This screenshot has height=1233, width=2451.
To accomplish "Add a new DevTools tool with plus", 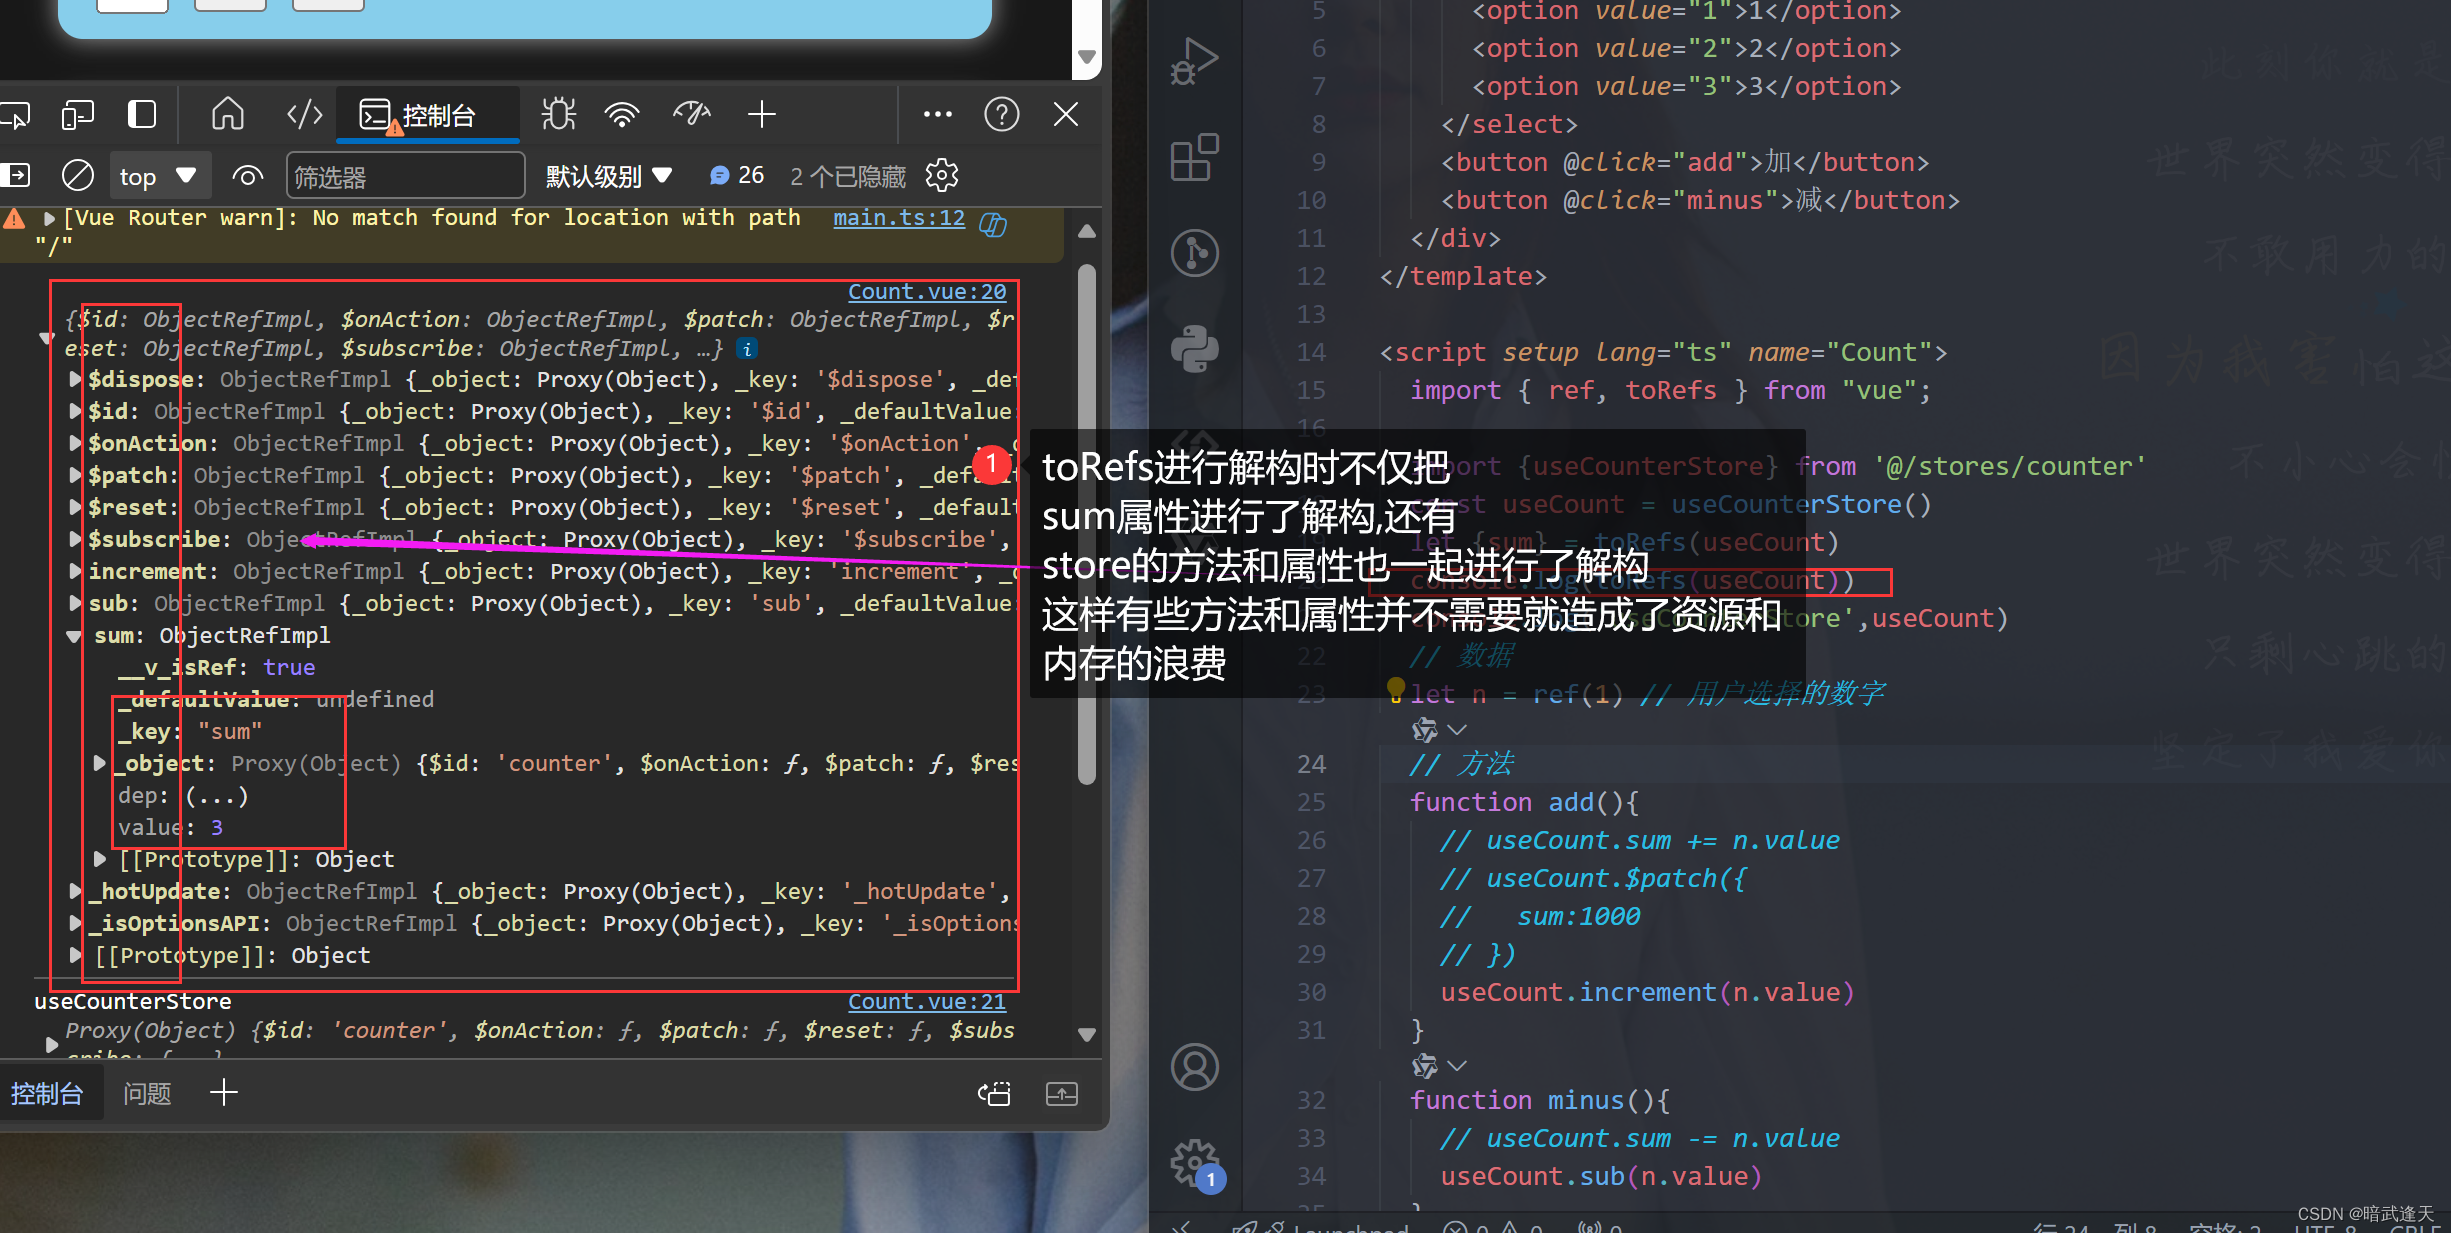I will (762, 115).
